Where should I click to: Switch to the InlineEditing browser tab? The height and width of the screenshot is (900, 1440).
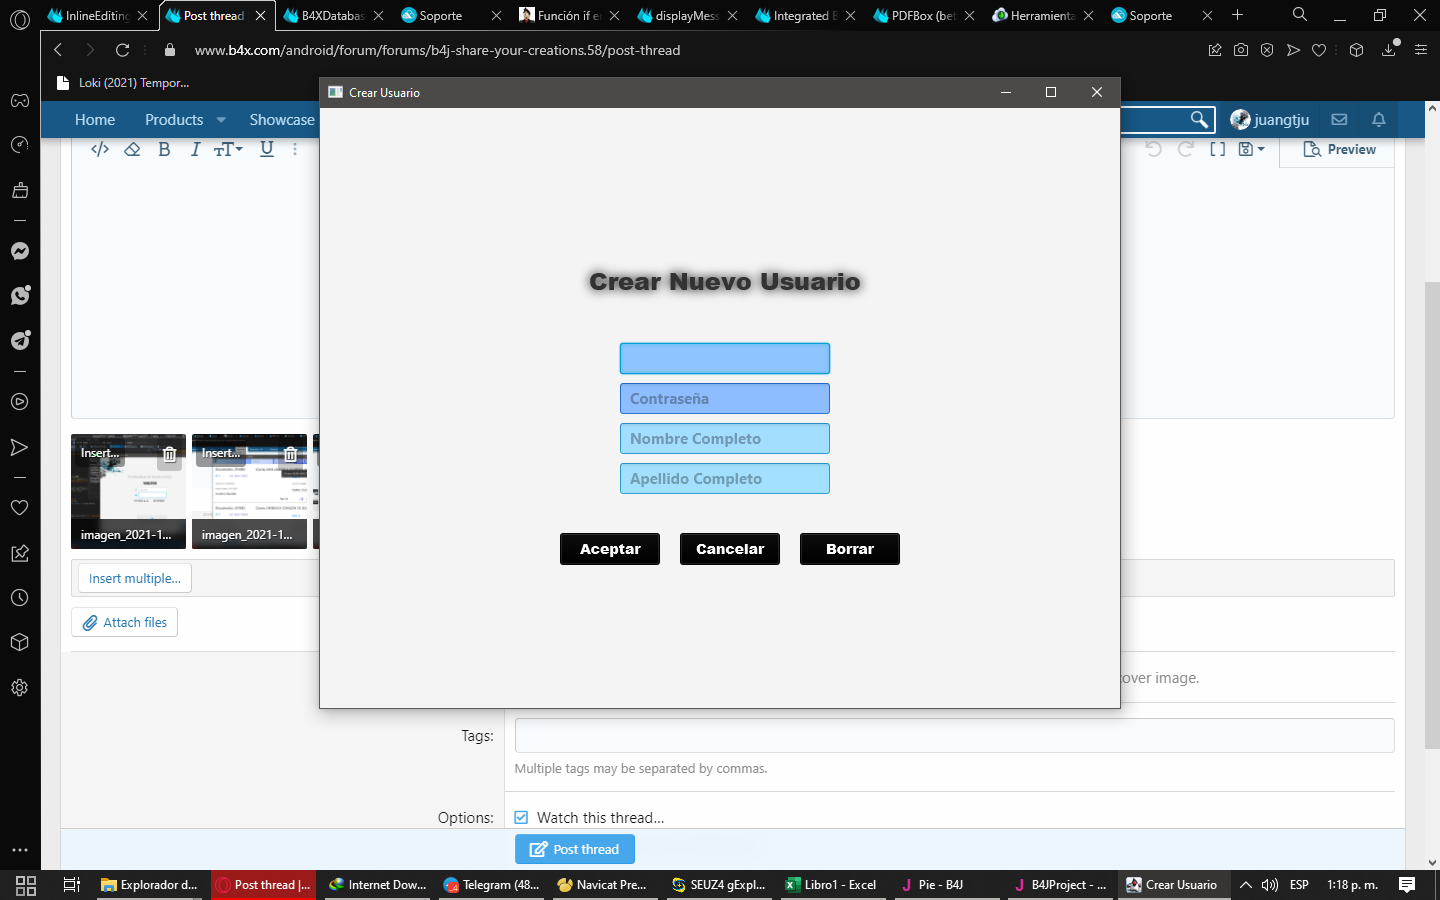[x=99, y=15]
